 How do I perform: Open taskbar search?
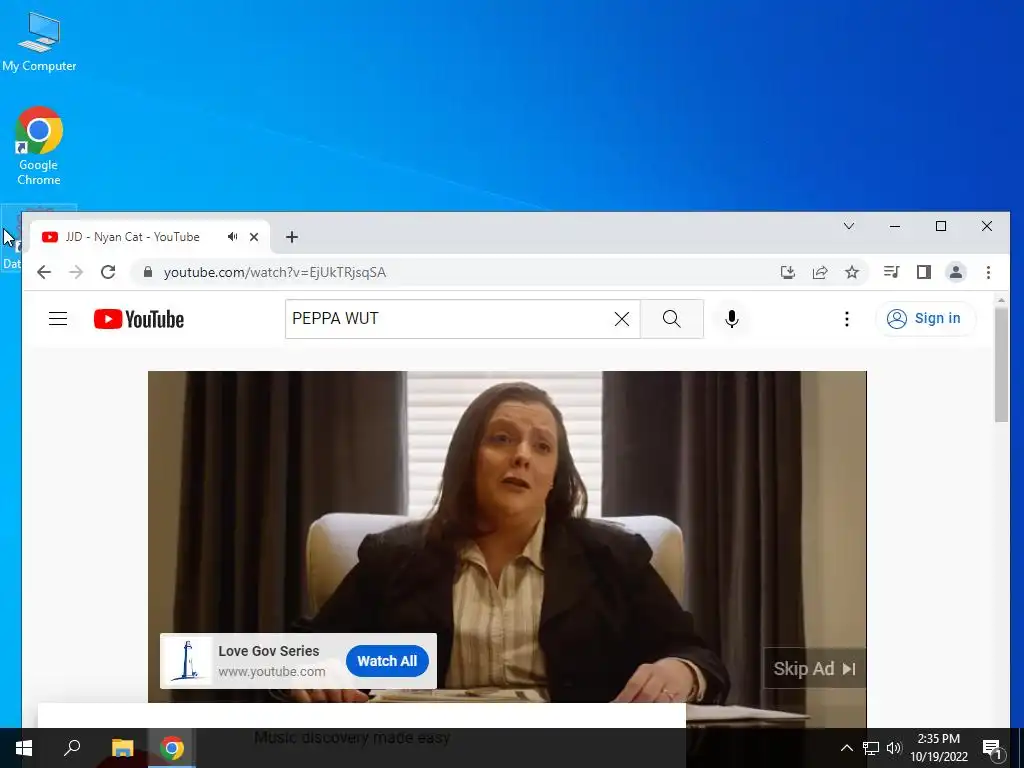pos(72,748)
